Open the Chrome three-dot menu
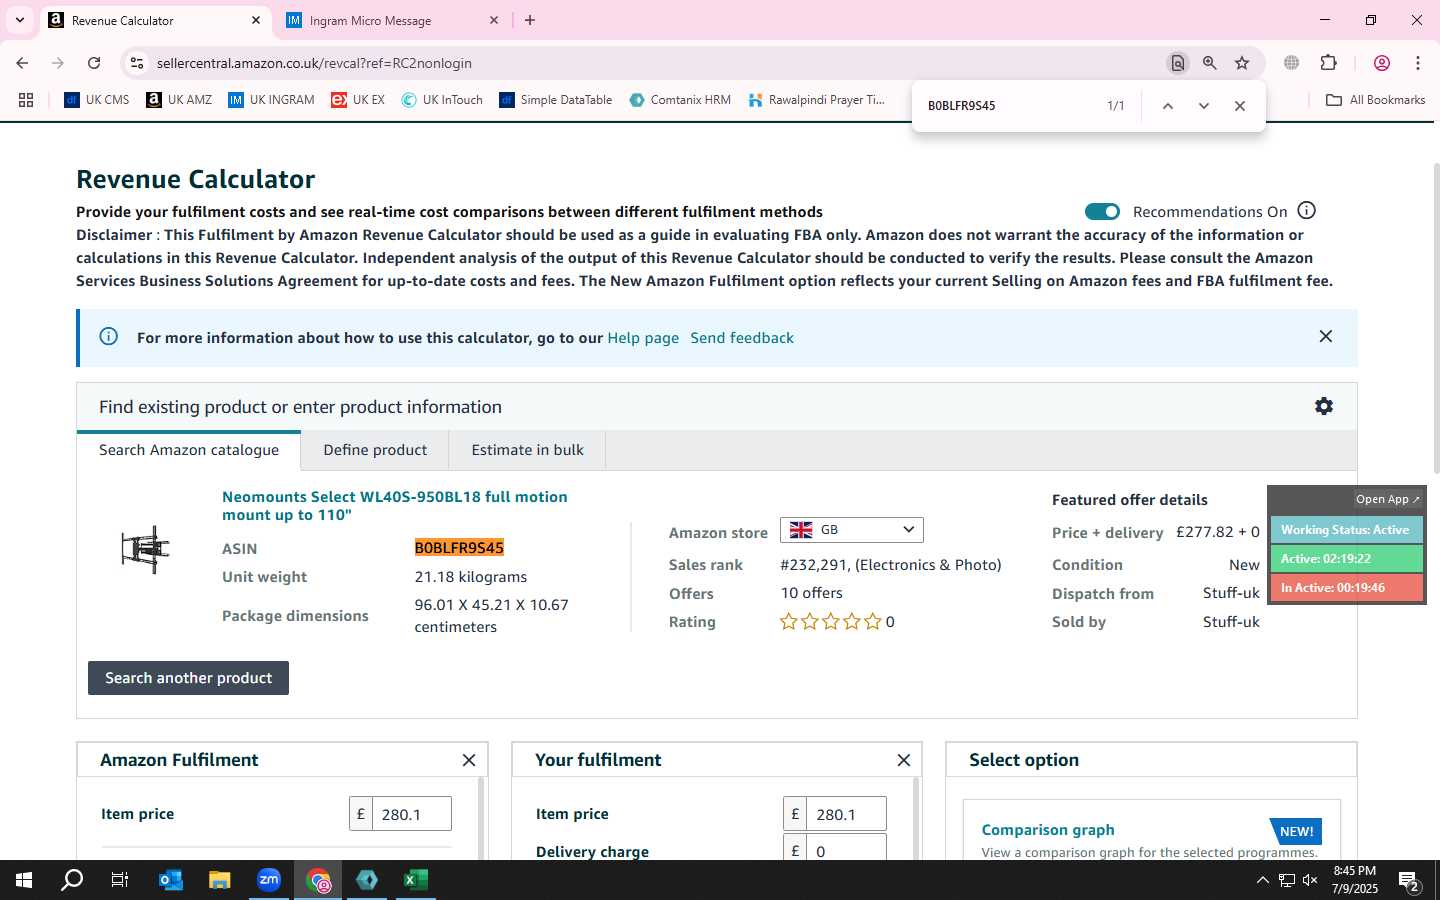Viewport: 1440px width, 900px height. [x=1417, y=63]
